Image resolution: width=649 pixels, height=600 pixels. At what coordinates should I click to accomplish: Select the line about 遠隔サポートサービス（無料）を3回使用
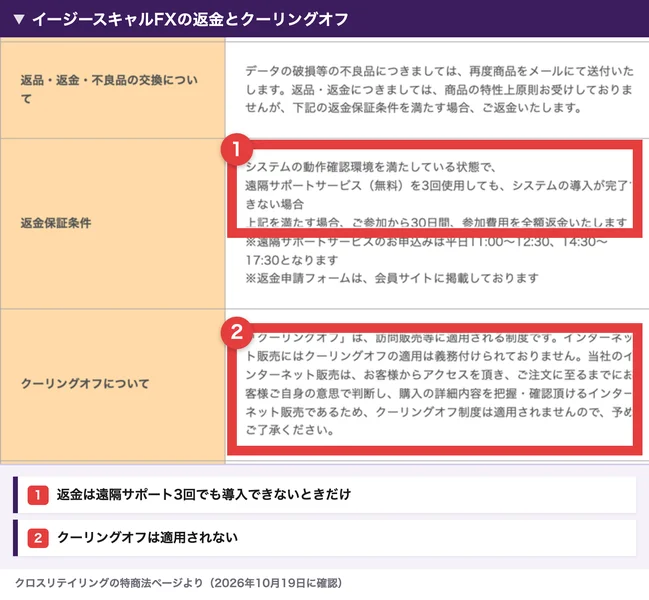coord(437,185)
